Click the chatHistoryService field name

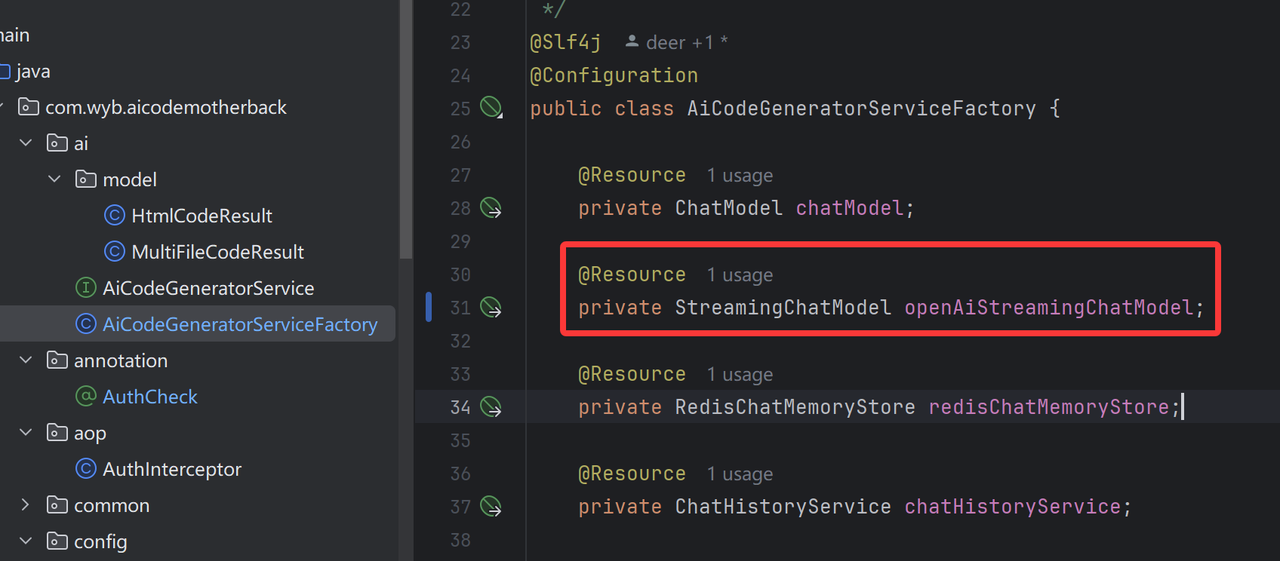click(x=1013, y=506)
